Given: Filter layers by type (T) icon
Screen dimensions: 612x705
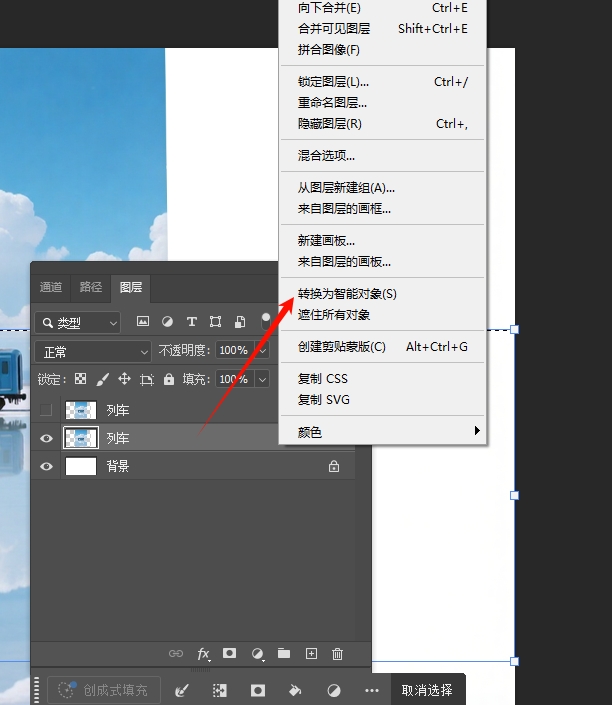Looking at the screenshot, I should (192, 321).
